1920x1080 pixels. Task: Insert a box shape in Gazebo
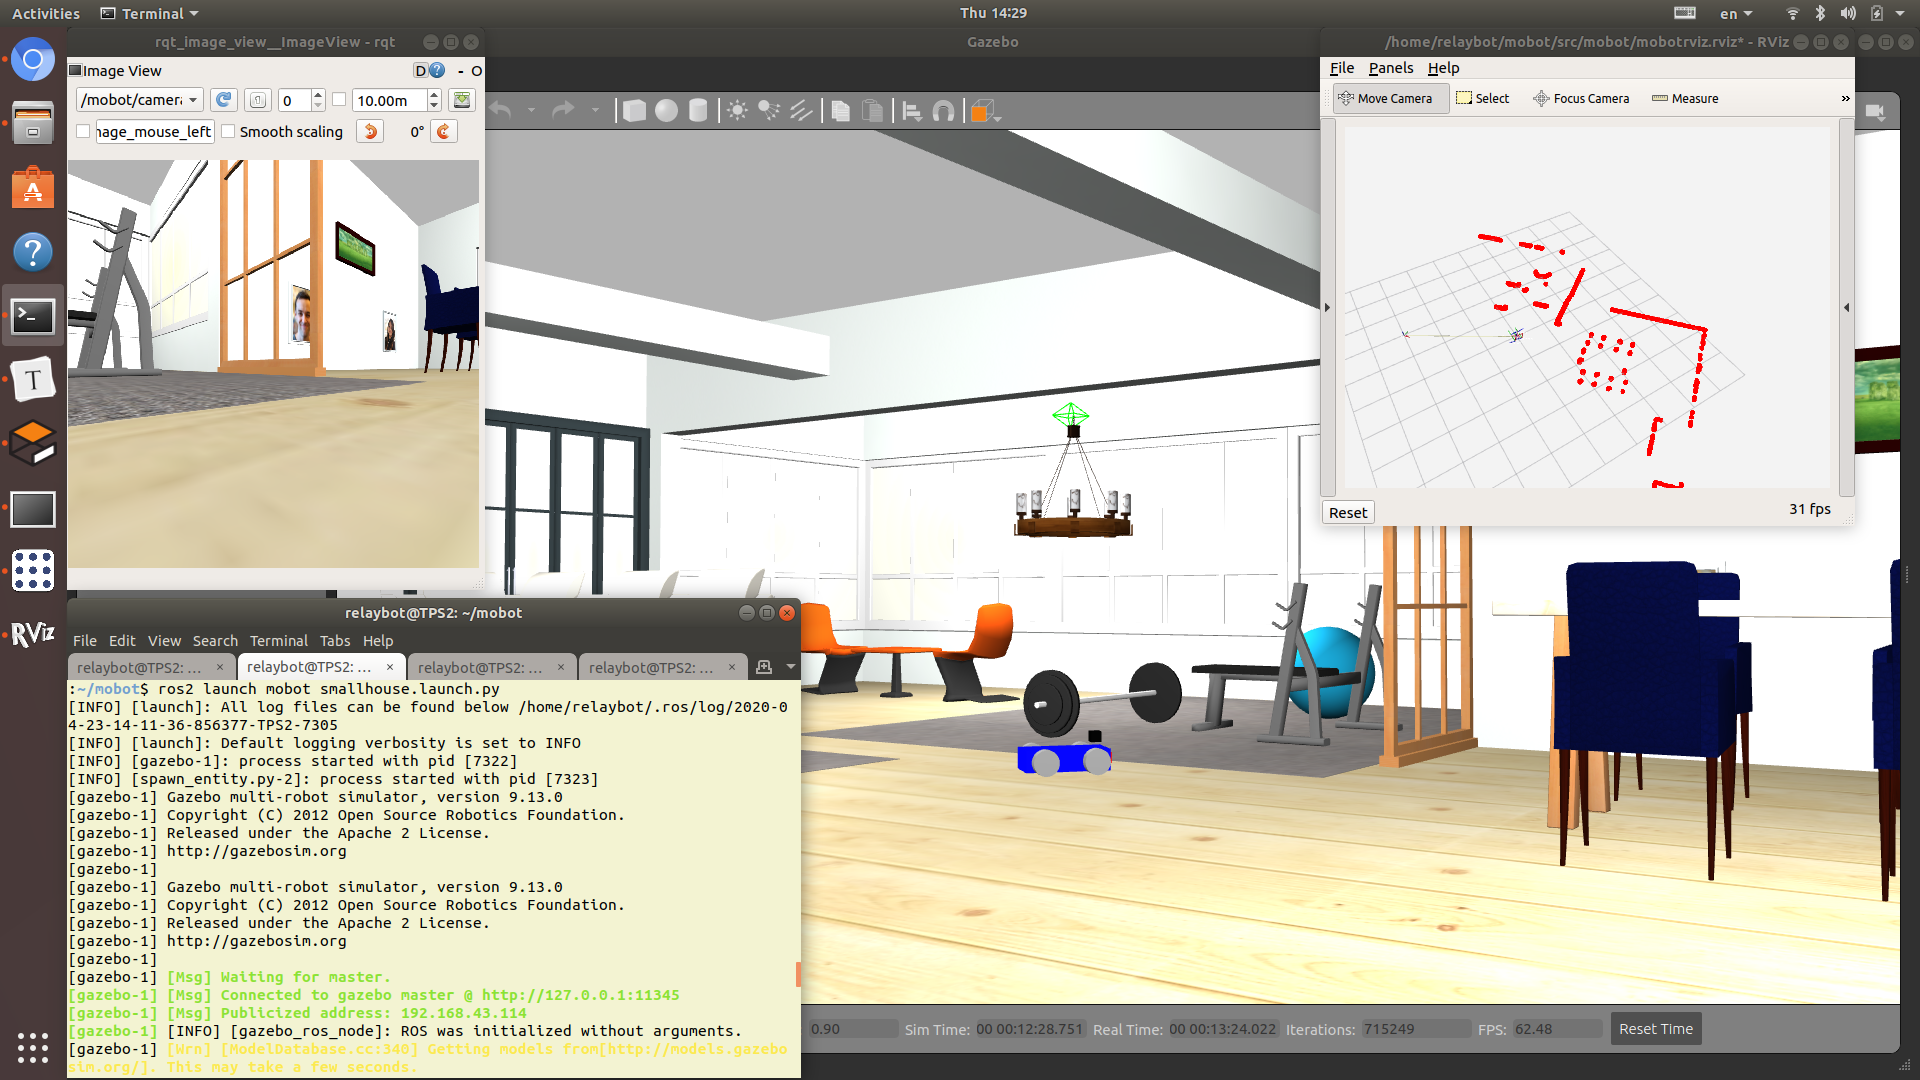click(x=634, y=111)
